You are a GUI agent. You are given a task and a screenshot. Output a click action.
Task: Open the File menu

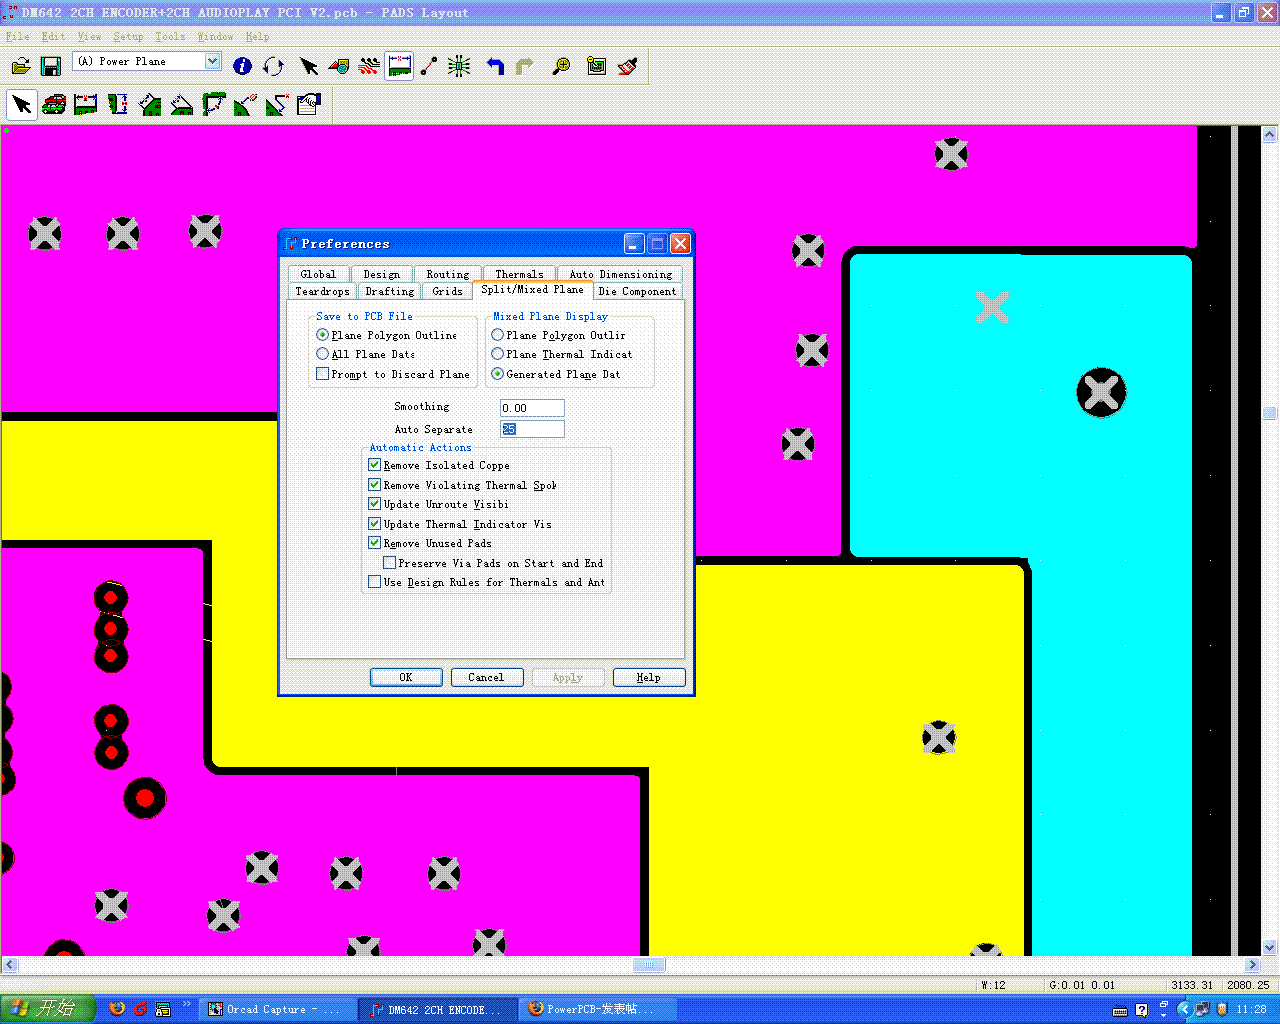tap(18, 37)
